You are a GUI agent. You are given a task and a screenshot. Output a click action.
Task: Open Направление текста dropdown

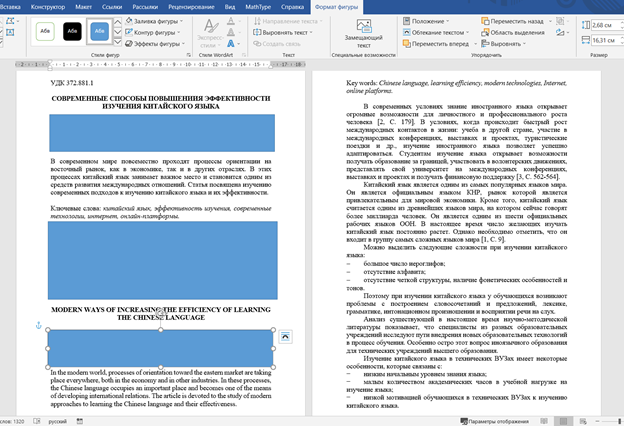pyautogui.click(x=289, y=21)
